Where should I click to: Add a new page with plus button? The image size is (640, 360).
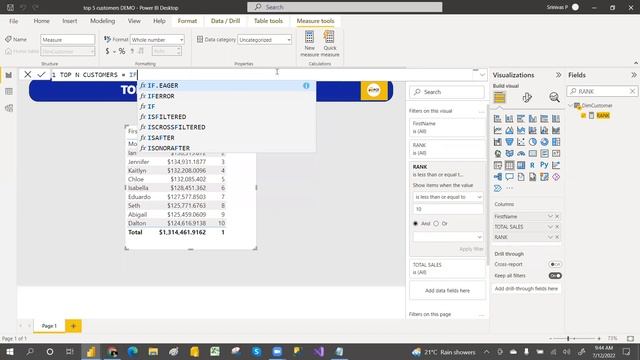point(73,326)
